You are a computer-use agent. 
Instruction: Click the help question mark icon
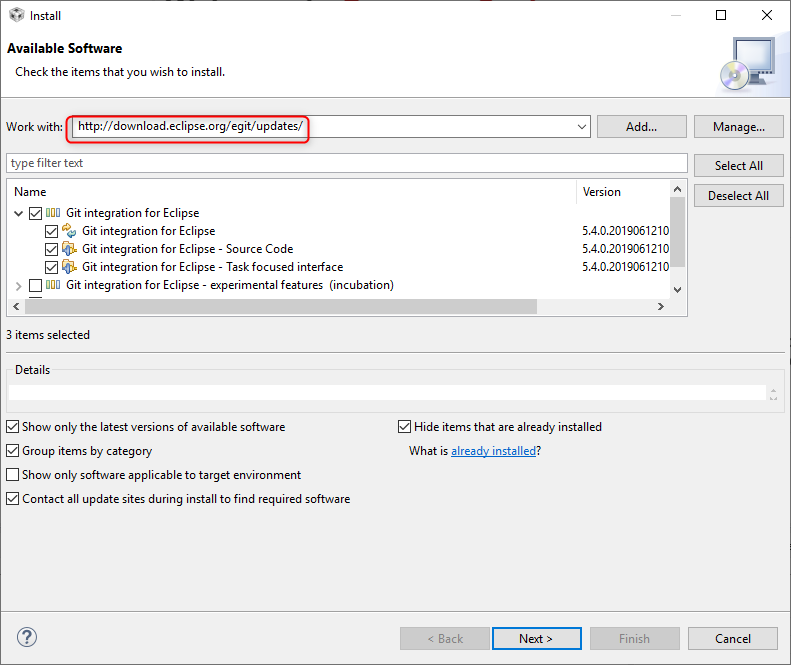point(27,638)
